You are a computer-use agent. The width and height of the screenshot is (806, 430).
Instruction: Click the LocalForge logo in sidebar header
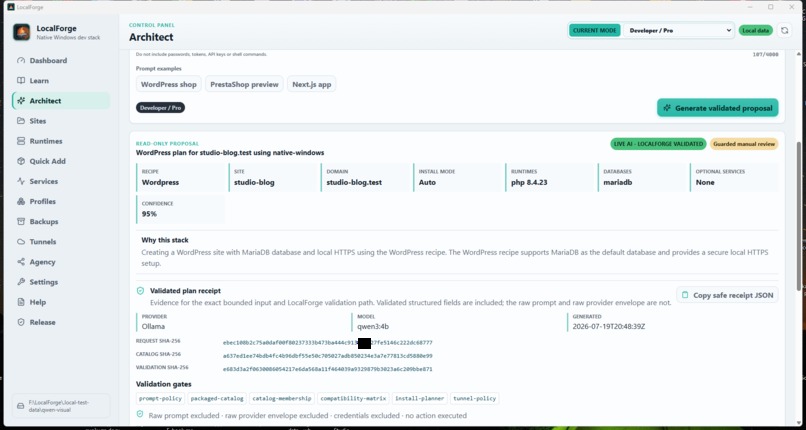[22, 32]
